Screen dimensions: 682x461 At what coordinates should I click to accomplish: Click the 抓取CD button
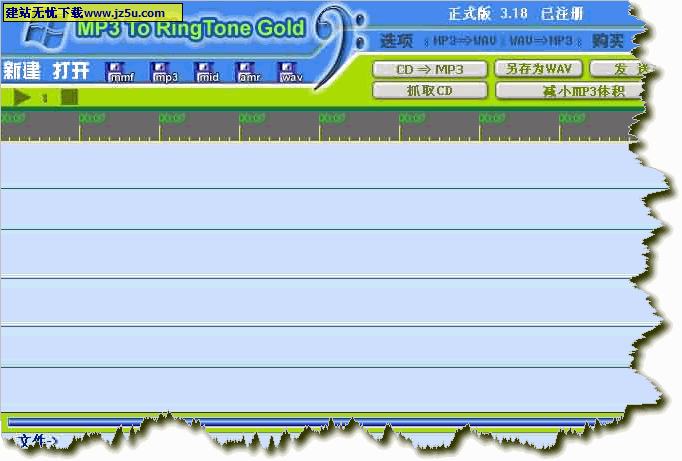click(x=430, y=90)
